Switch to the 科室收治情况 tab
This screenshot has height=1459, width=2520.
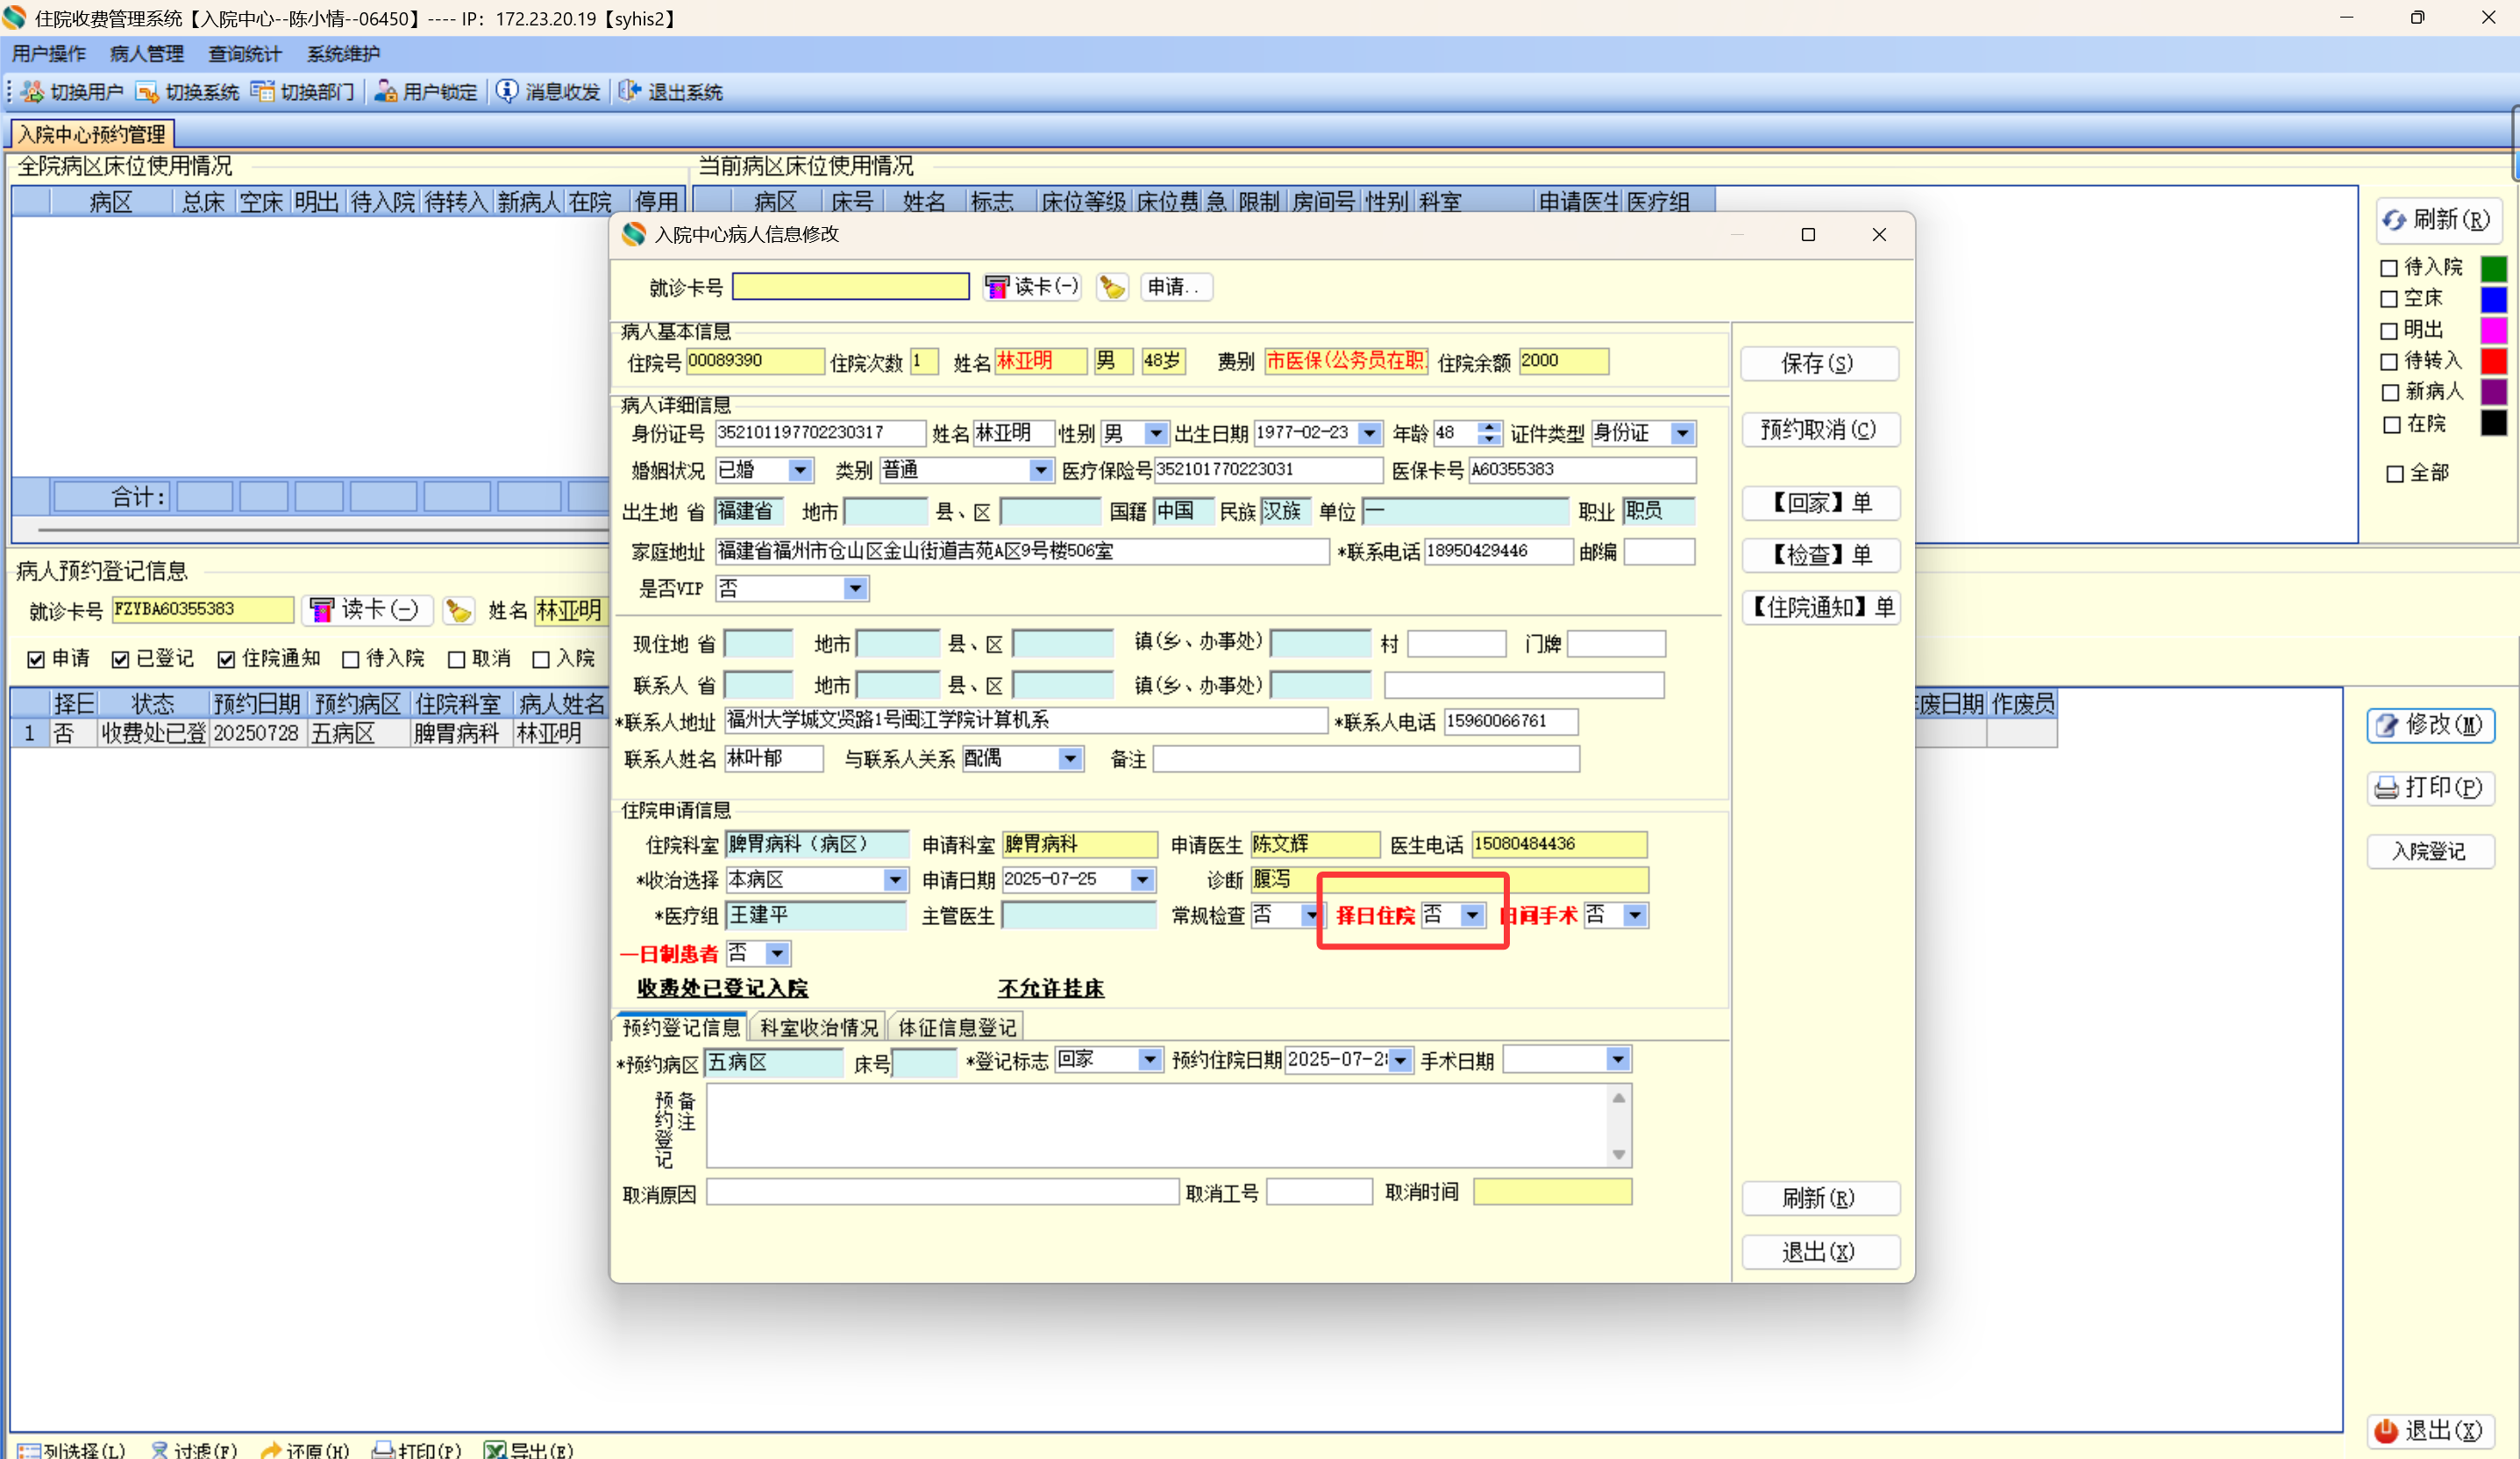pos(818,1028)
